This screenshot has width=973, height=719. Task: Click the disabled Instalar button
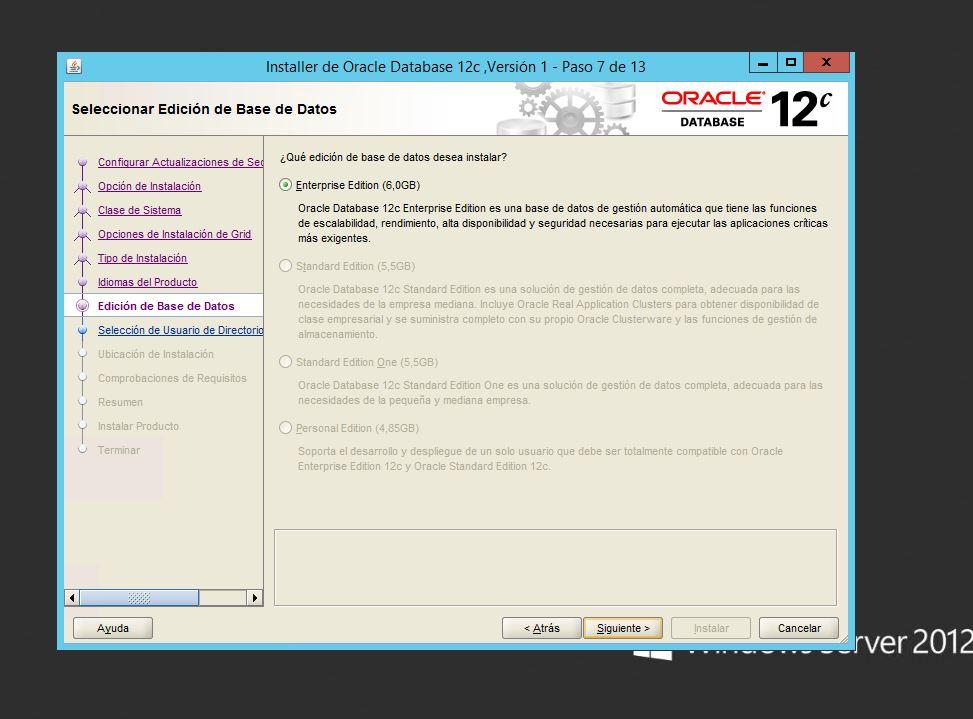click(x=711, y=628)
